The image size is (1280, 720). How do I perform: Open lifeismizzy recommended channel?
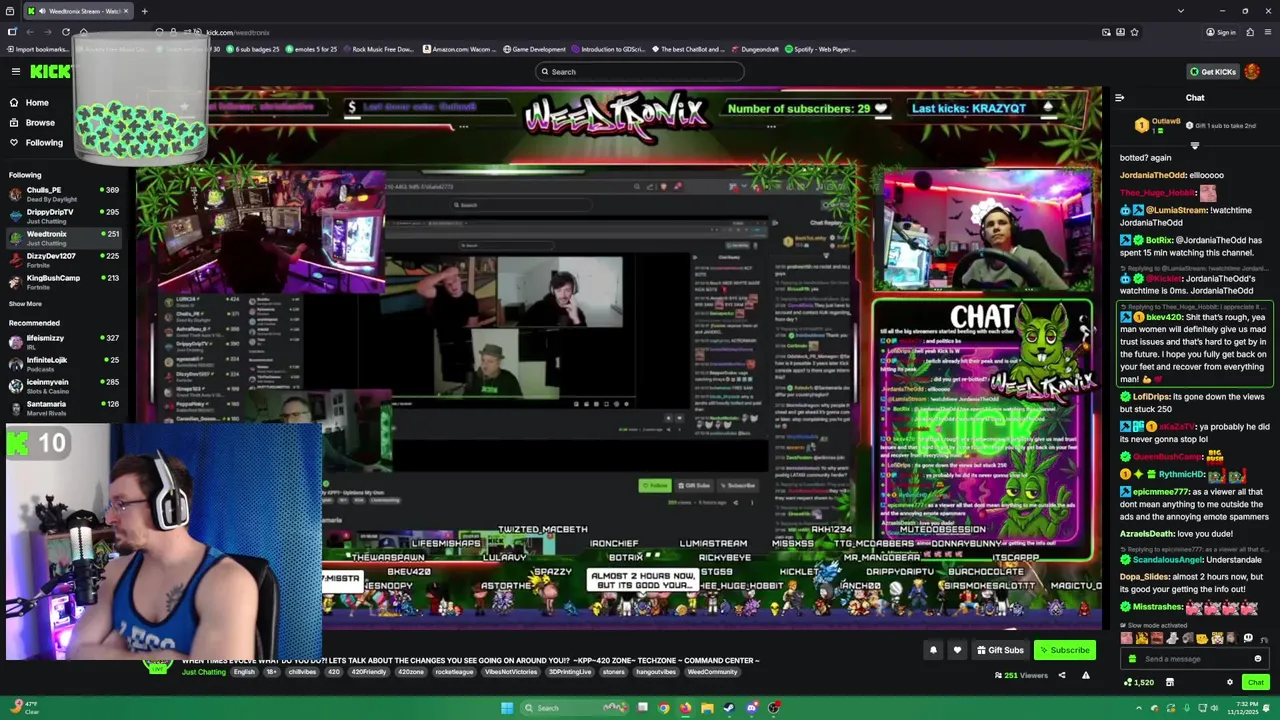(x=64, y=341)
